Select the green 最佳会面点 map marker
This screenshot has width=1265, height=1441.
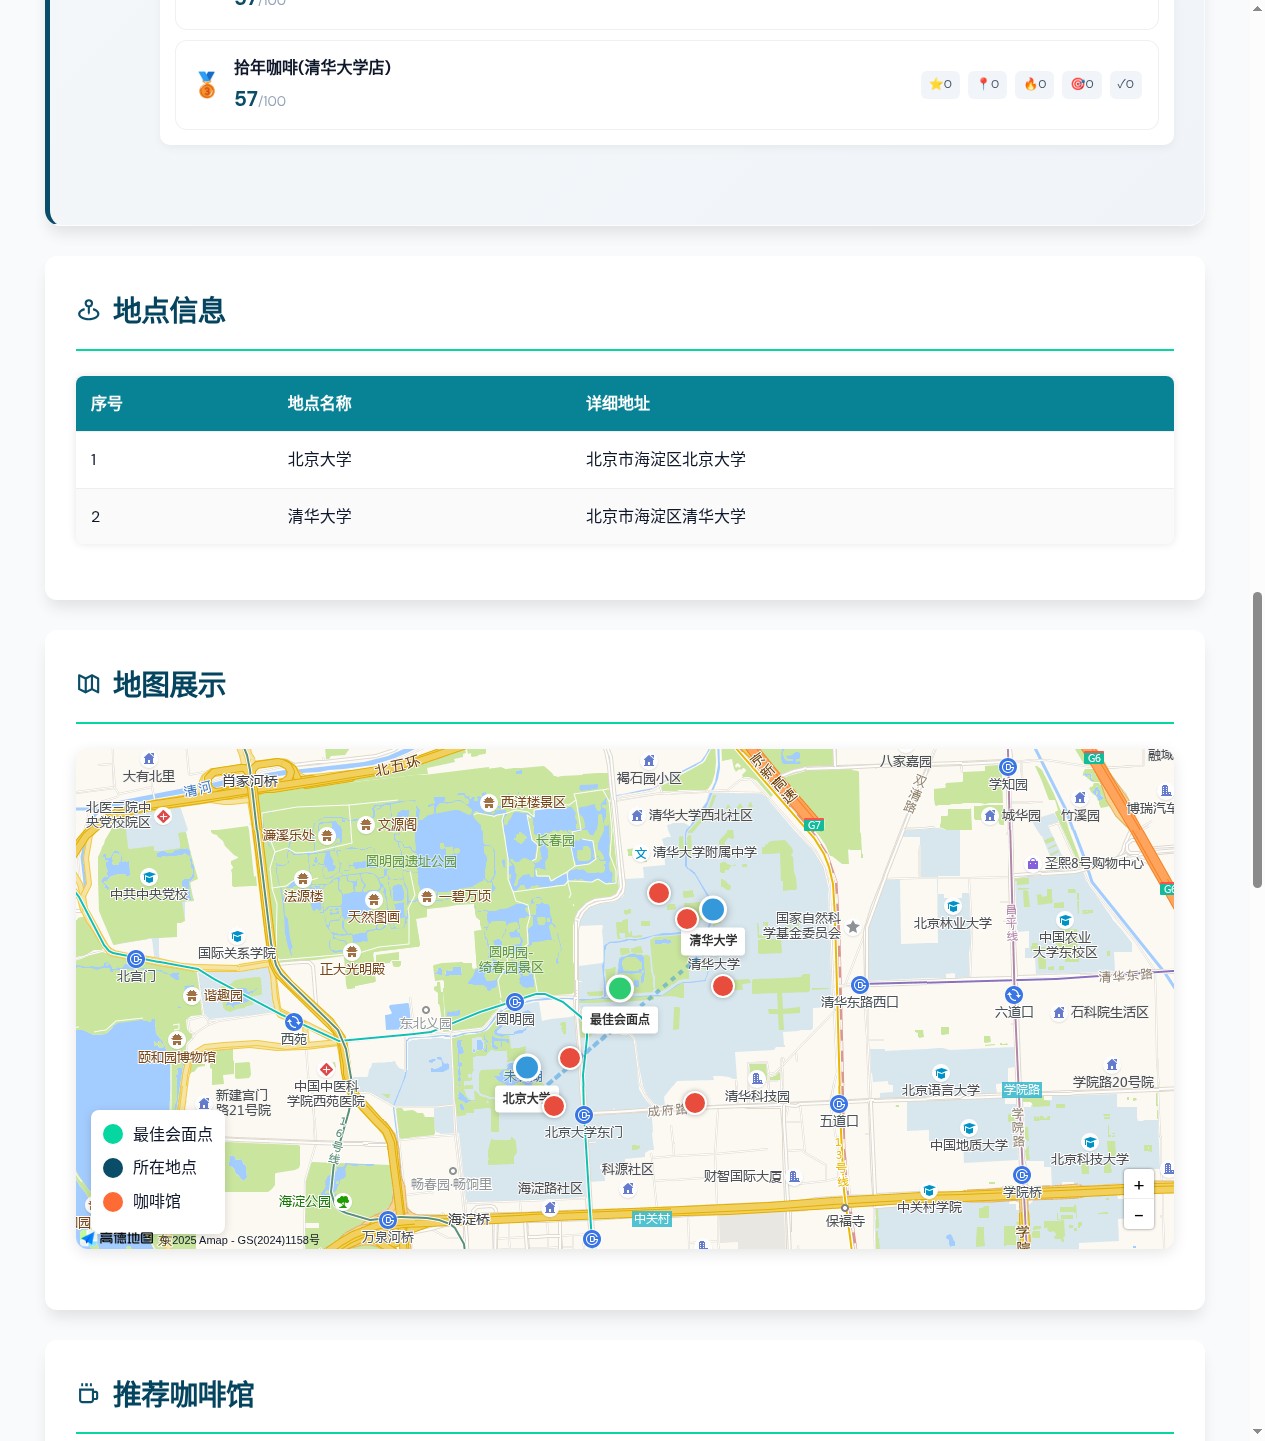(620, 989)
